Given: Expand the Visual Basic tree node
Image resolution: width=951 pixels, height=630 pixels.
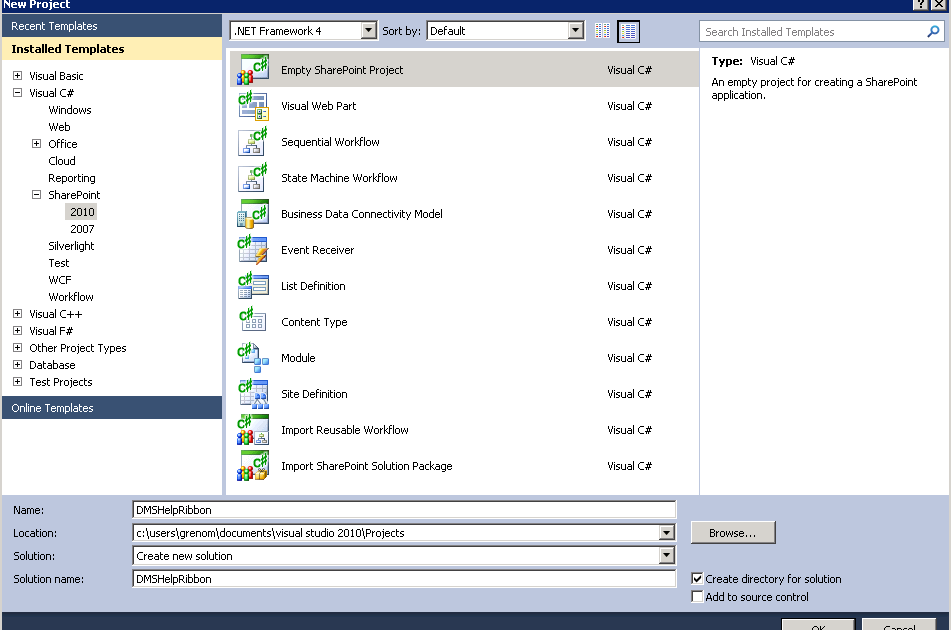Looking at the screenshot, I should pyautogui.click(x=18, y=76).
